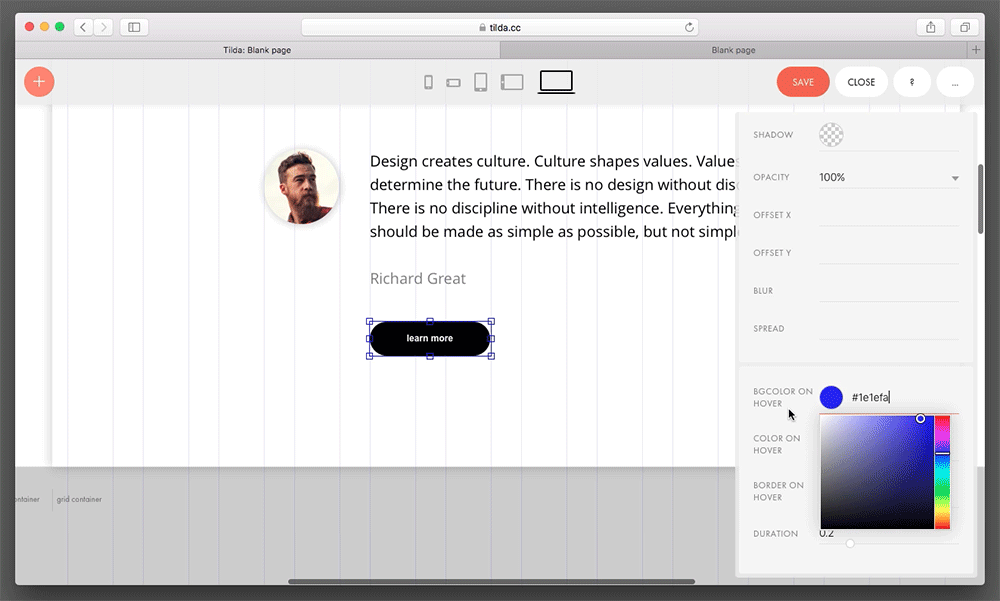Click inside the color picker saturation square

[877, 472]
